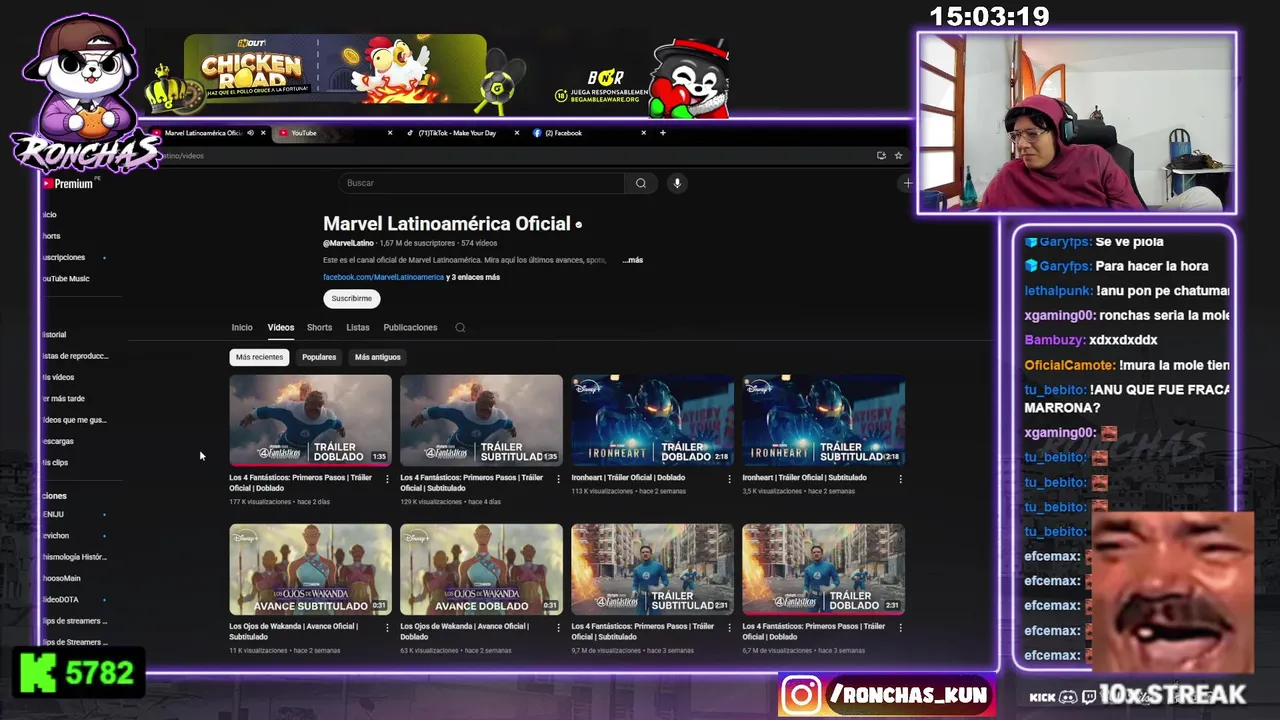Click the Chicken Road banner ad
The height and width of the screenshot is (720, 1280).
point(335,69)
